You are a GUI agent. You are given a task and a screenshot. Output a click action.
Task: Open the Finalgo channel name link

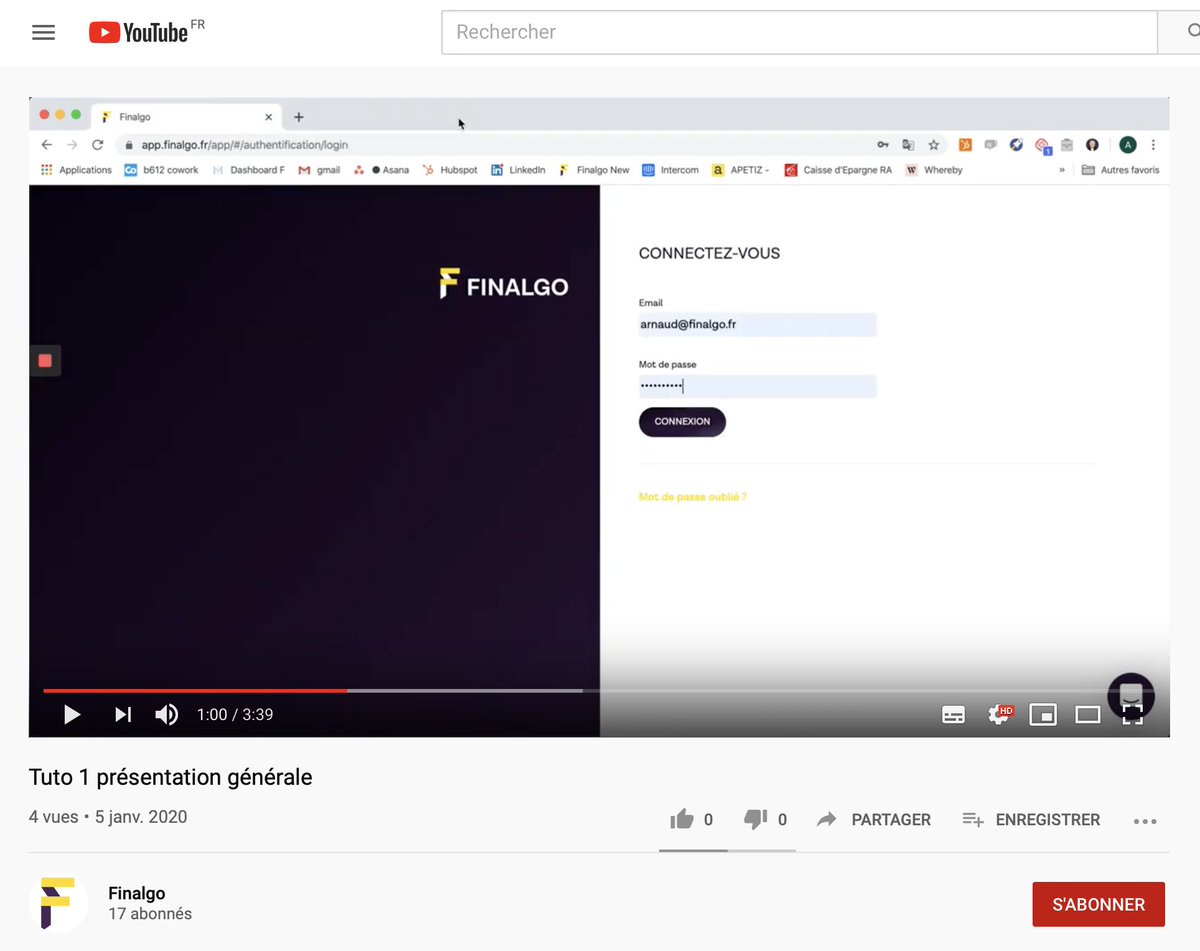(x=137, y=893)
